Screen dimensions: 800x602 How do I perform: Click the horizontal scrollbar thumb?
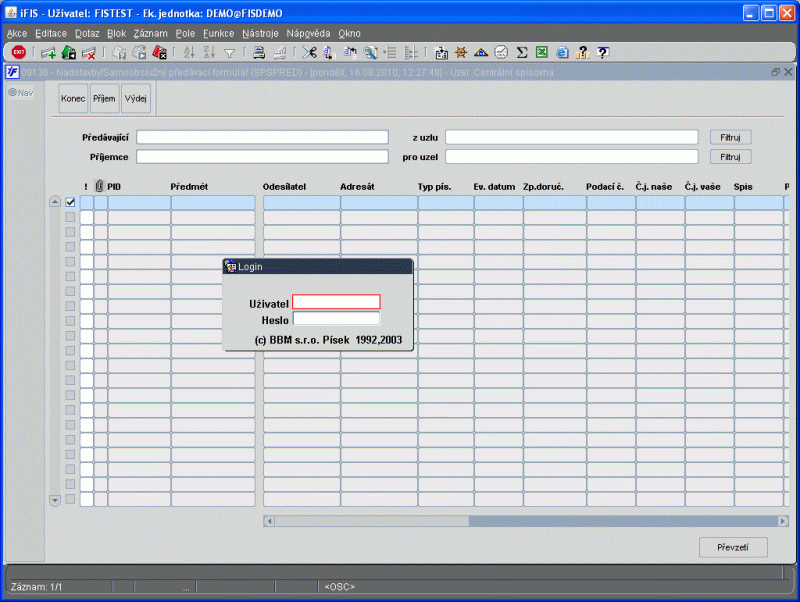click(371, 521)
